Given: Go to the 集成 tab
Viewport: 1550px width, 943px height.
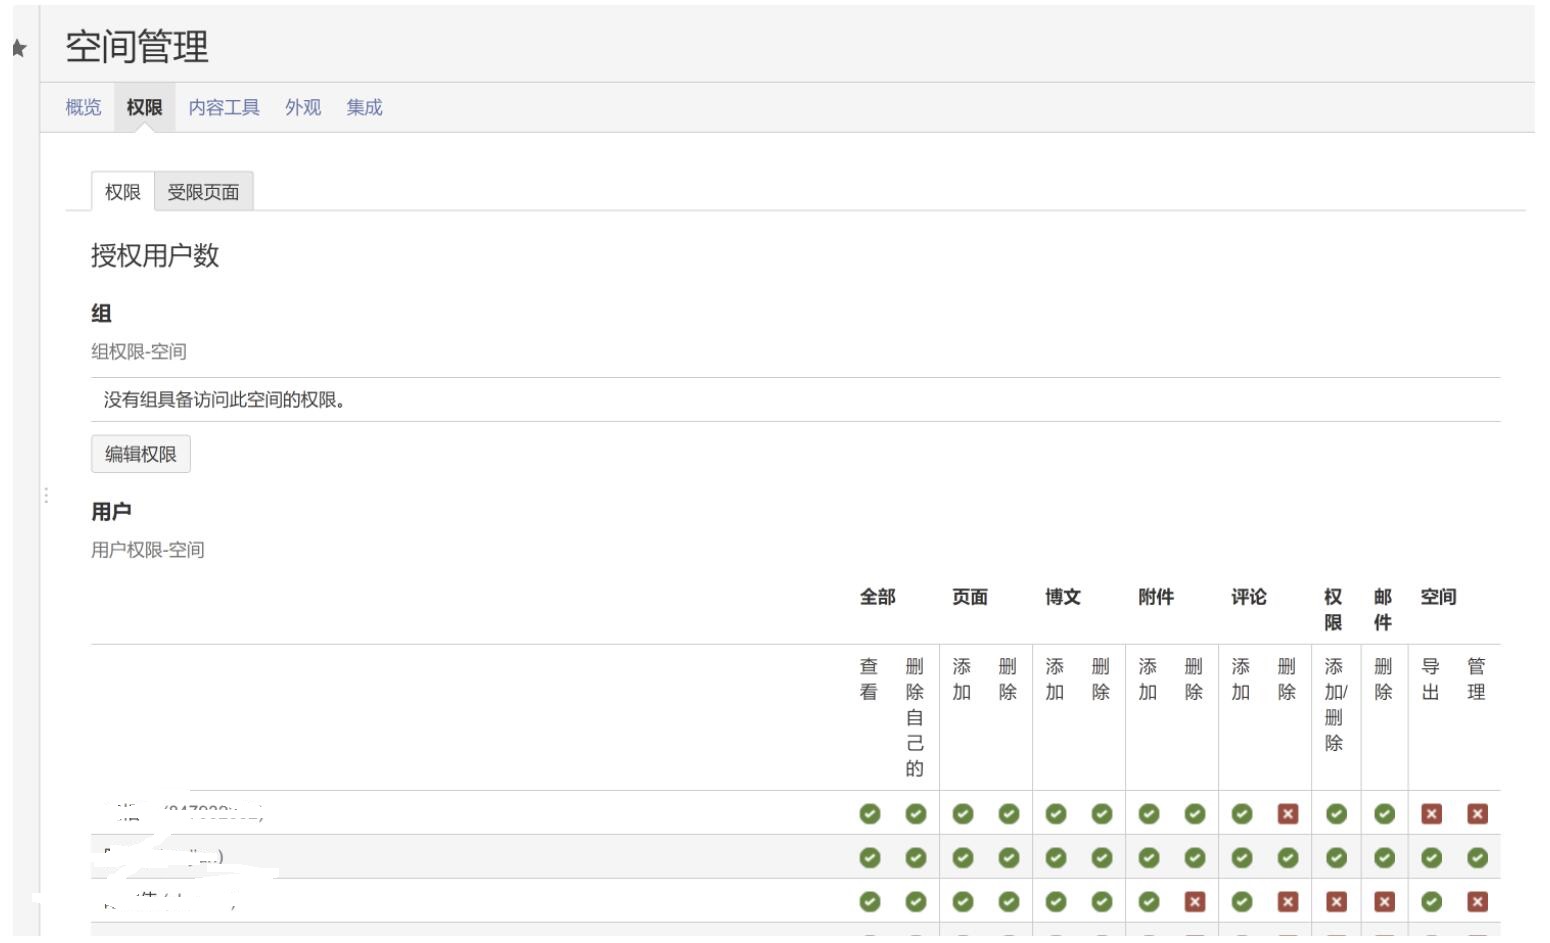Looking at the screenshot, I should (364, 107).
